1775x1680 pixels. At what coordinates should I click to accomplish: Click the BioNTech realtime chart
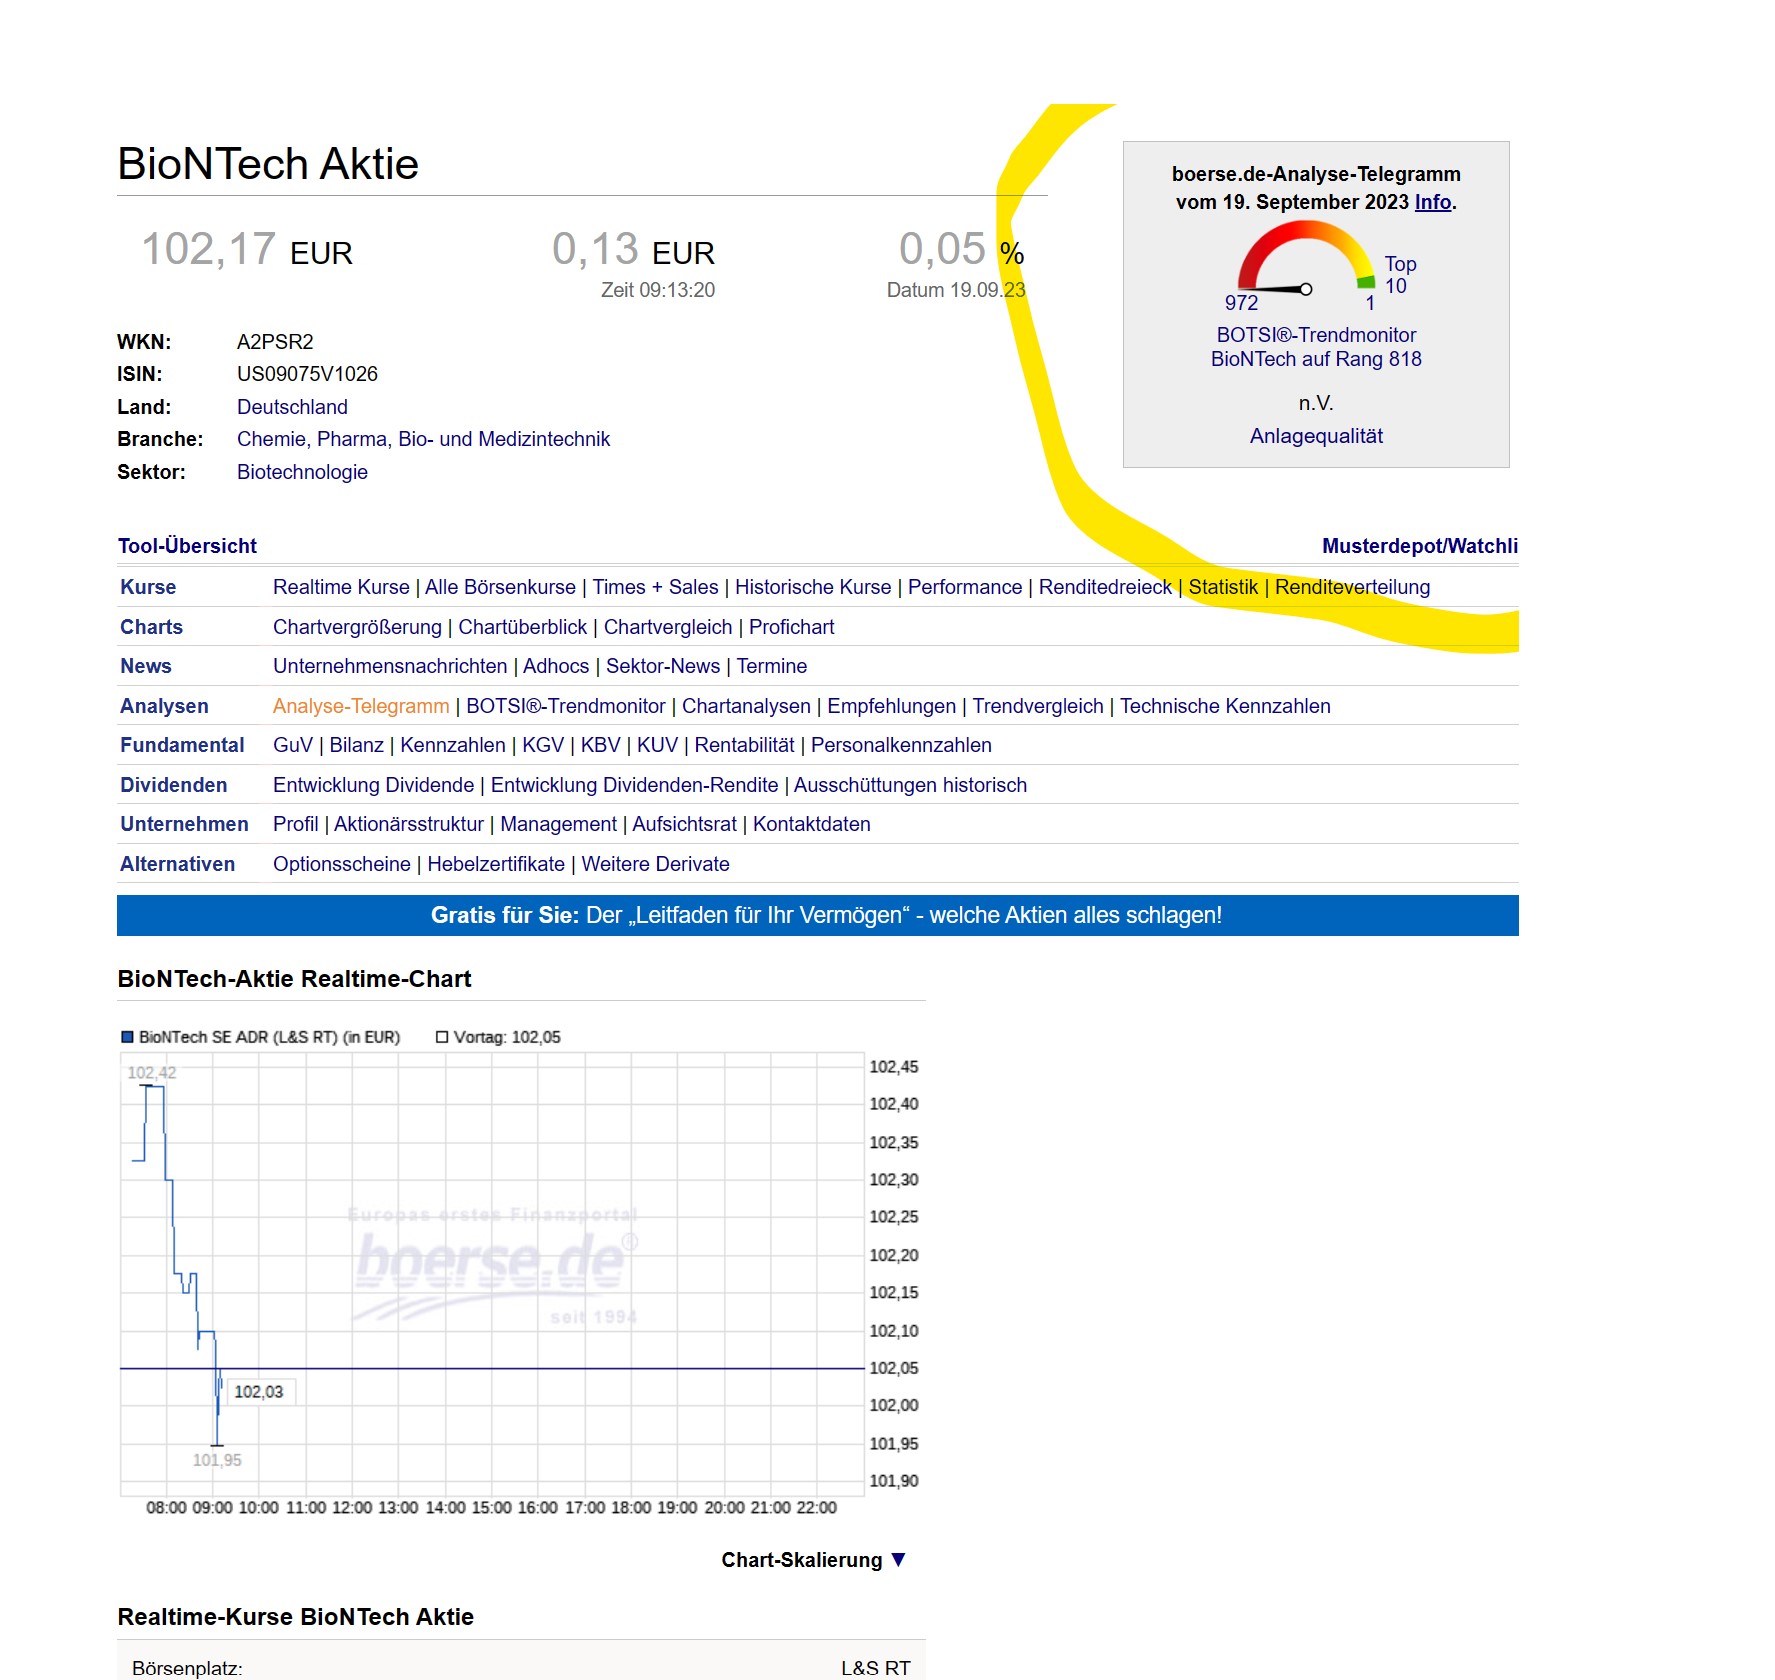(492, 1273)
